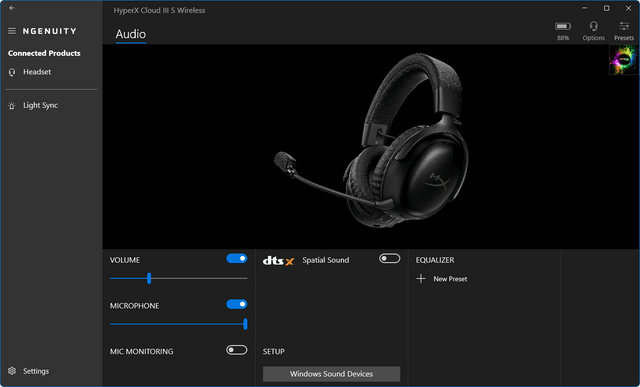Toggle the Volume switch off
This screenshot has width=640, height=387.
pyautogui.click(x=237, y=258)
